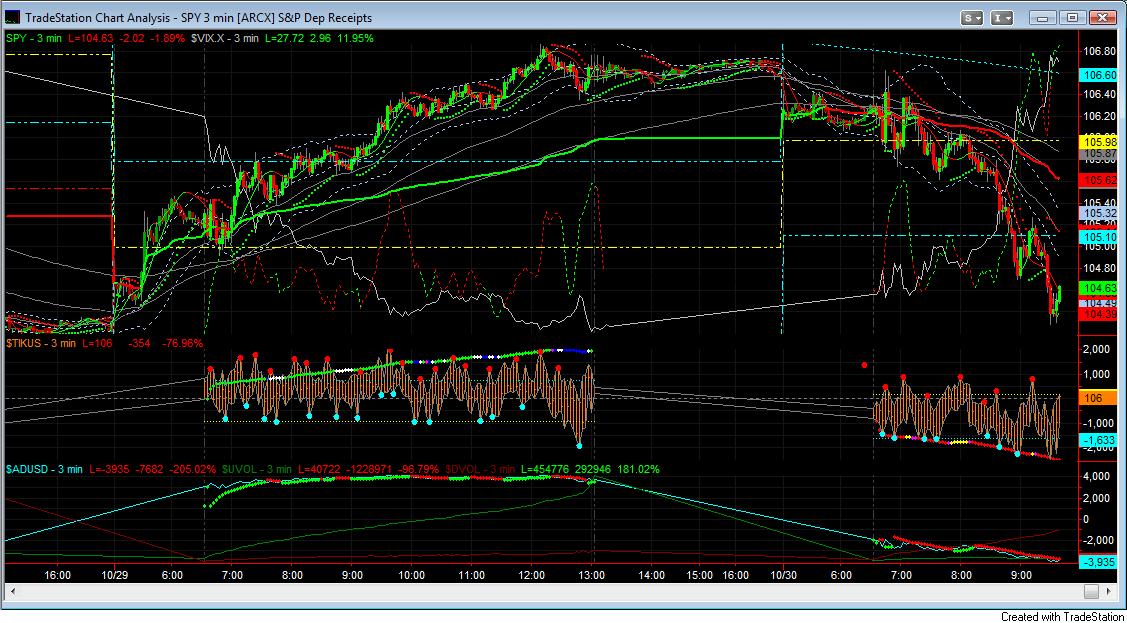Open the I interval-link dropdown in title bar
The image size is (1127, 623).
coord(1003,17)
